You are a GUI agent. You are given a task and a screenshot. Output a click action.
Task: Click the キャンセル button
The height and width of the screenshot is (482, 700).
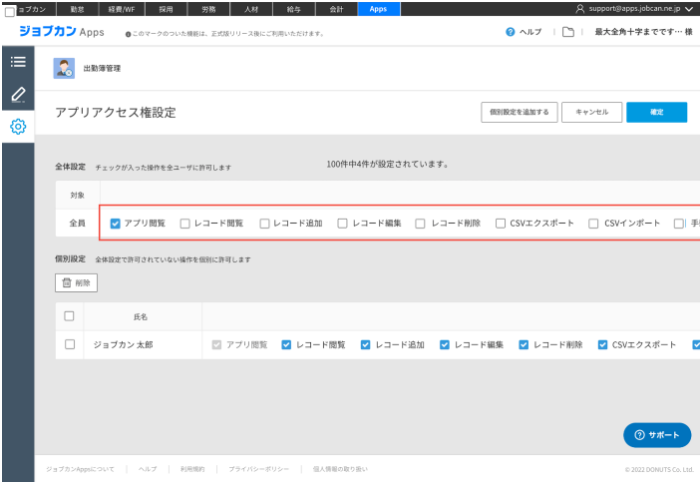coord(592,112)
